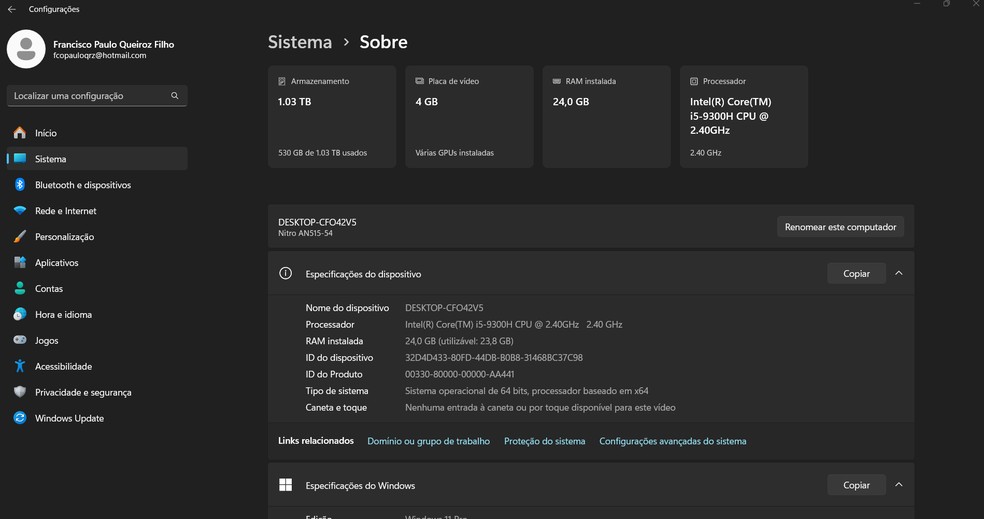This screenshot has width=984, height=519.
Task: Open the Armazenamento summary card
Action: (x=332, y=117)
